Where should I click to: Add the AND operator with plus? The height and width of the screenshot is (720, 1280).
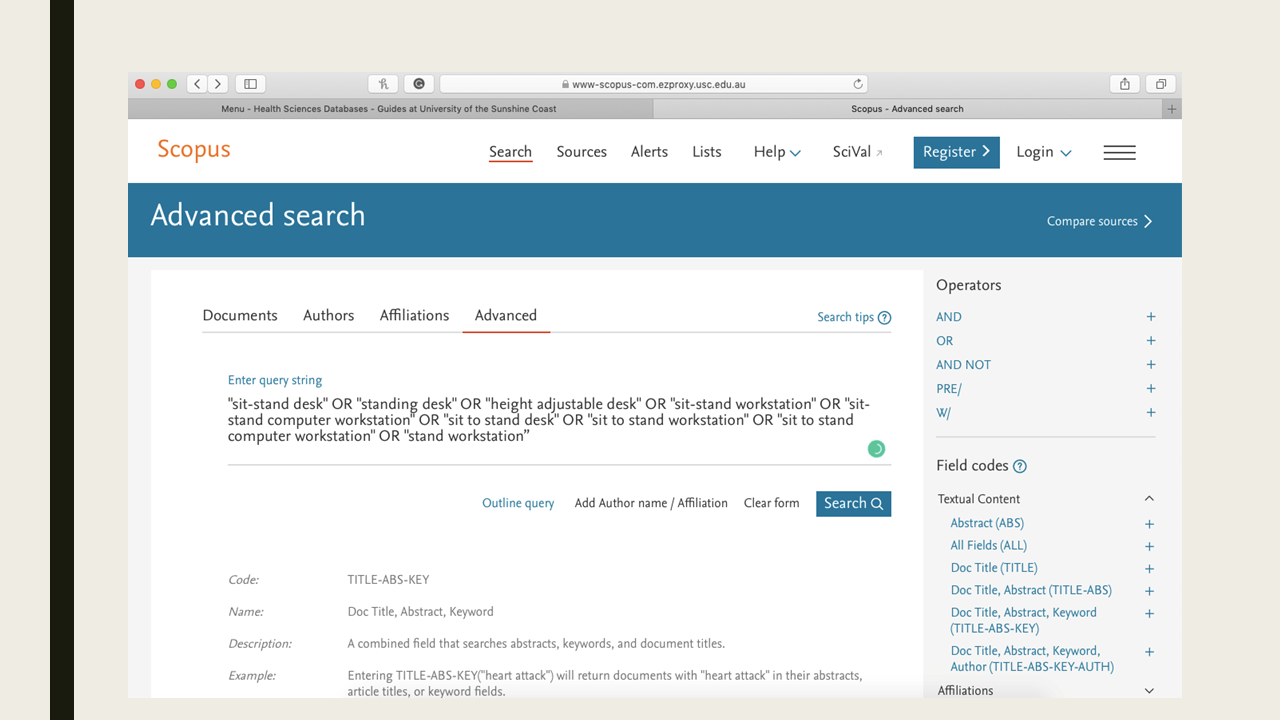[x=1150, y=317]
